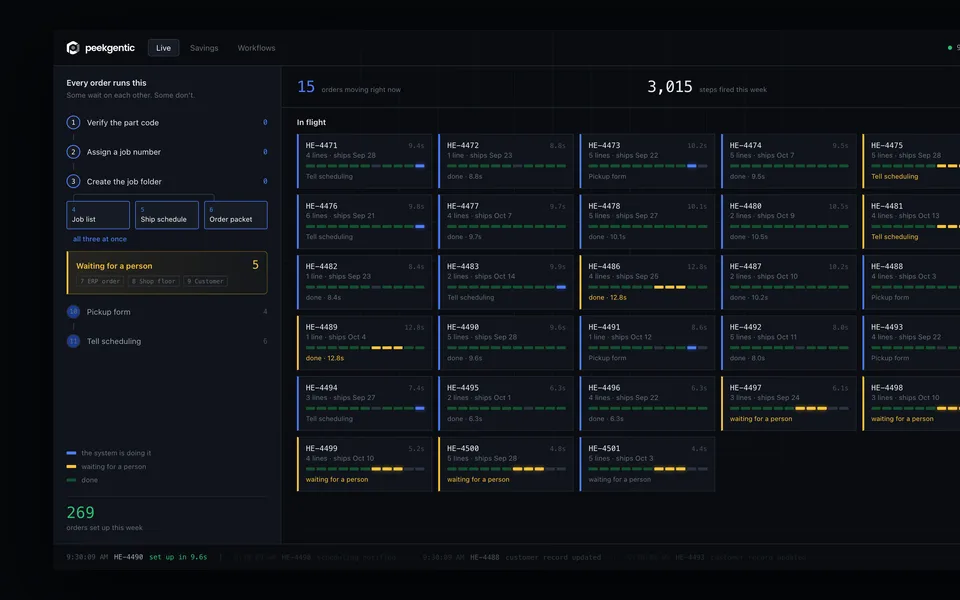
Task: Select the step 1 circle for Verify the part code
Action: point(73,122)
